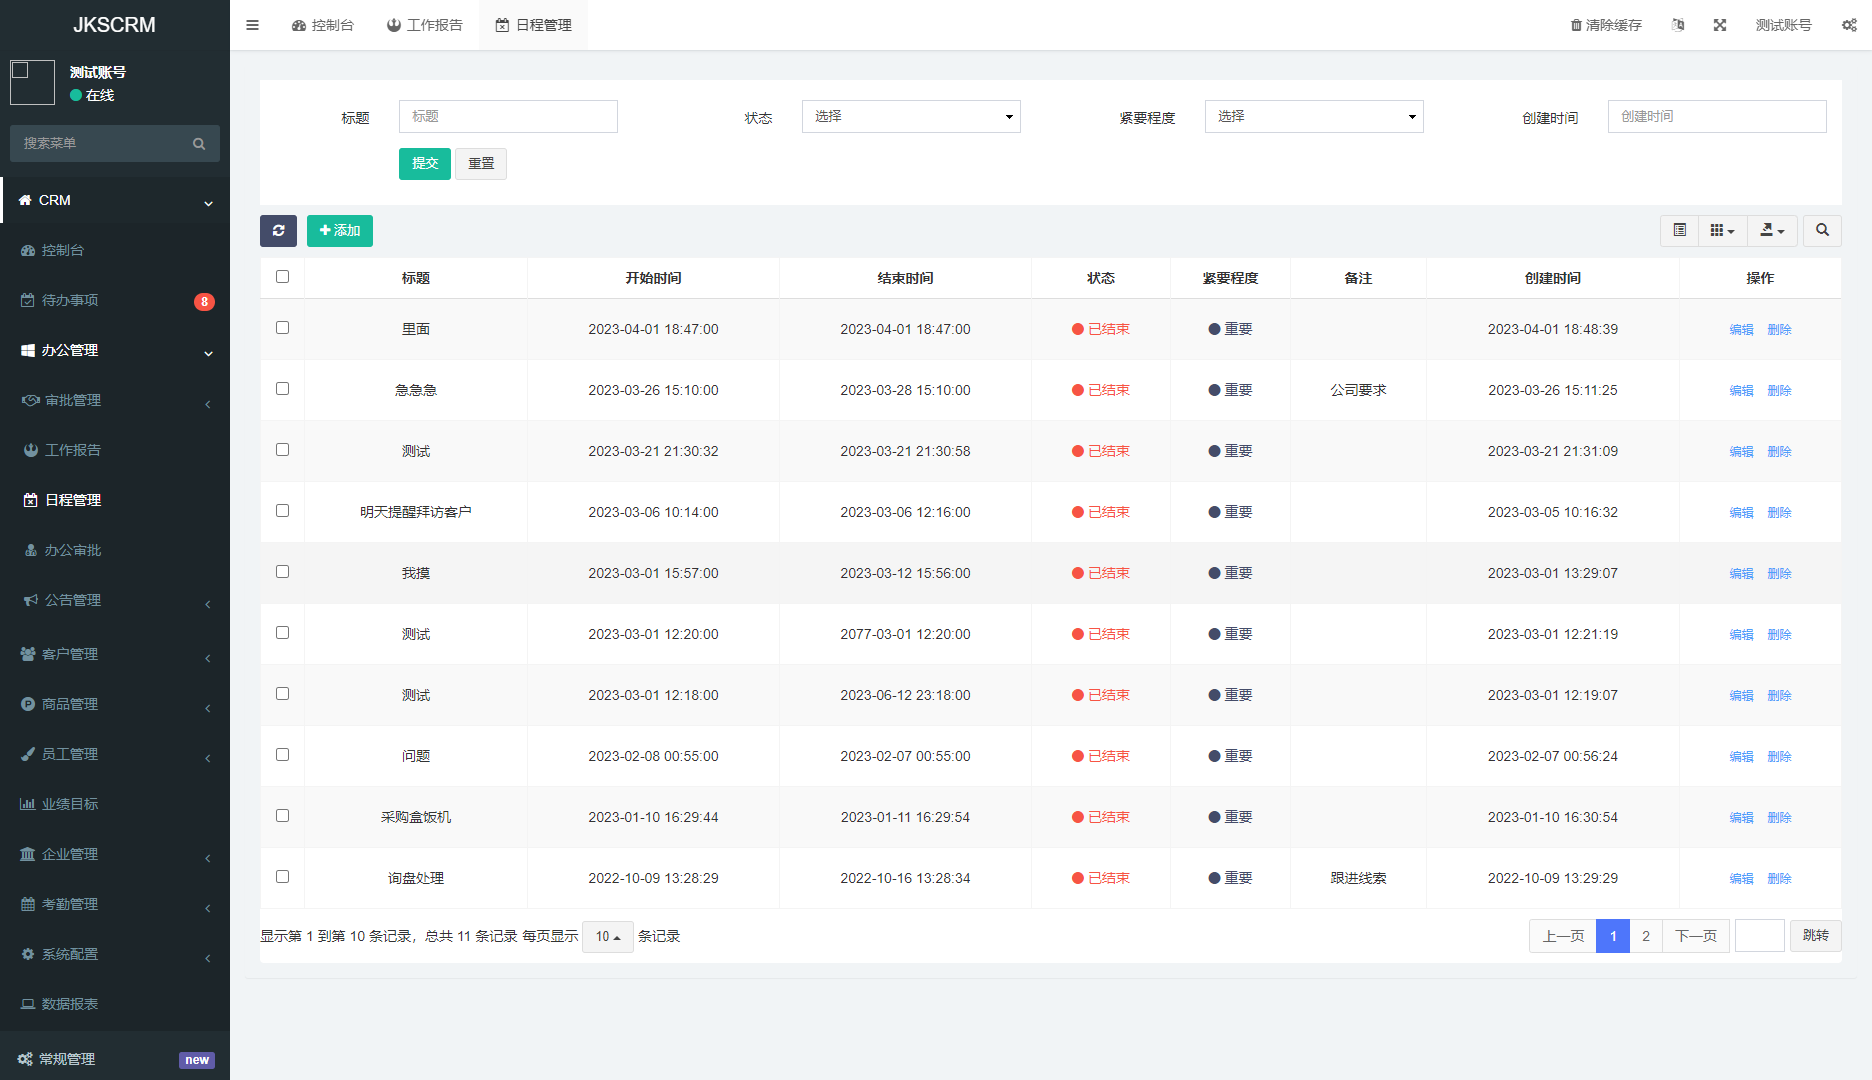This screenshot has width=1872, height=1080.
Task: Open 办公审批 in the sidebar
Action: [x=115, y=550]
